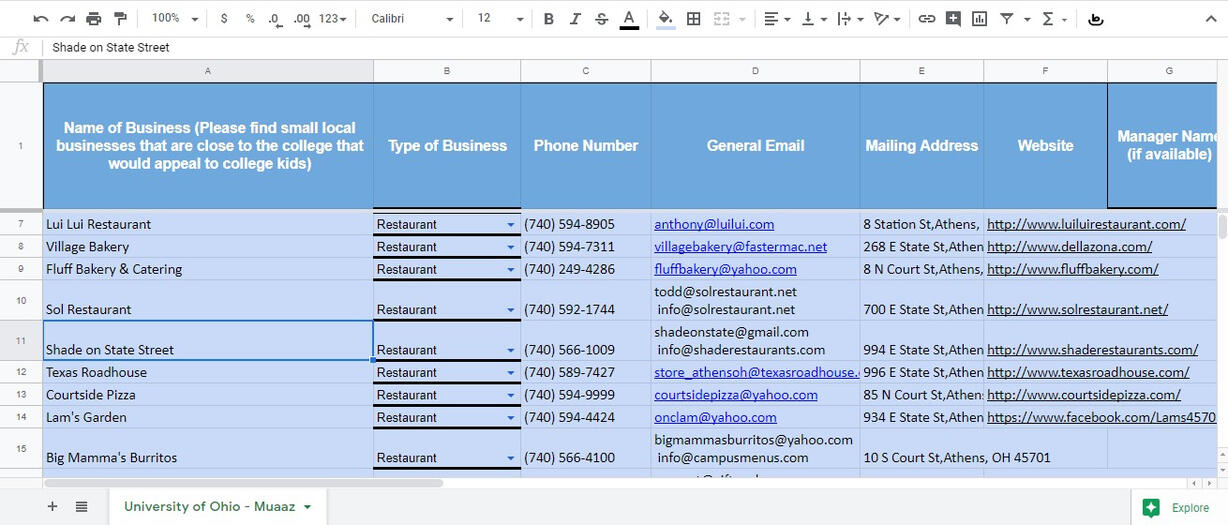Print the spreadsheet
Image resolution: width=1228 pixels, height=525 pixels.
point(94,18)
